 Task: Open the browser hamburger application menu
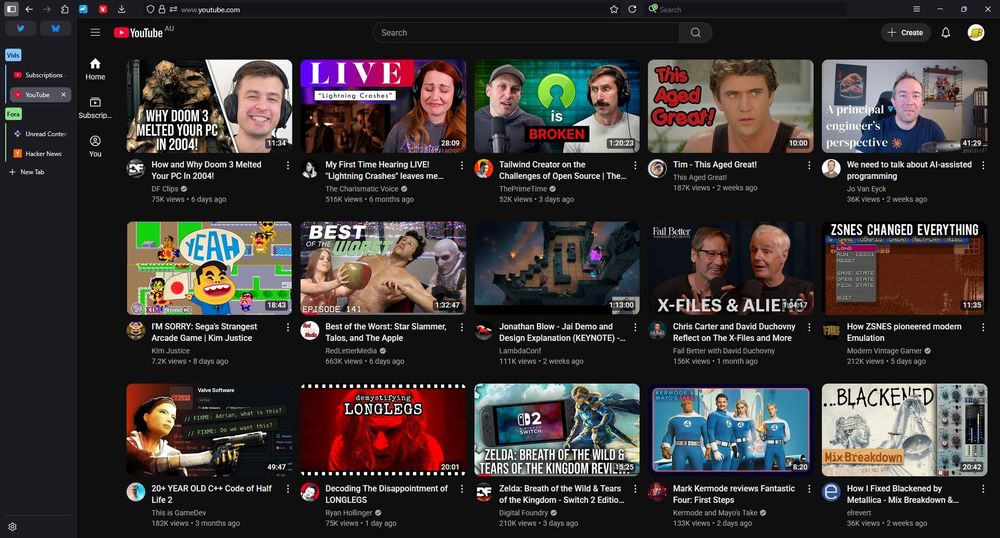[916, 9]
